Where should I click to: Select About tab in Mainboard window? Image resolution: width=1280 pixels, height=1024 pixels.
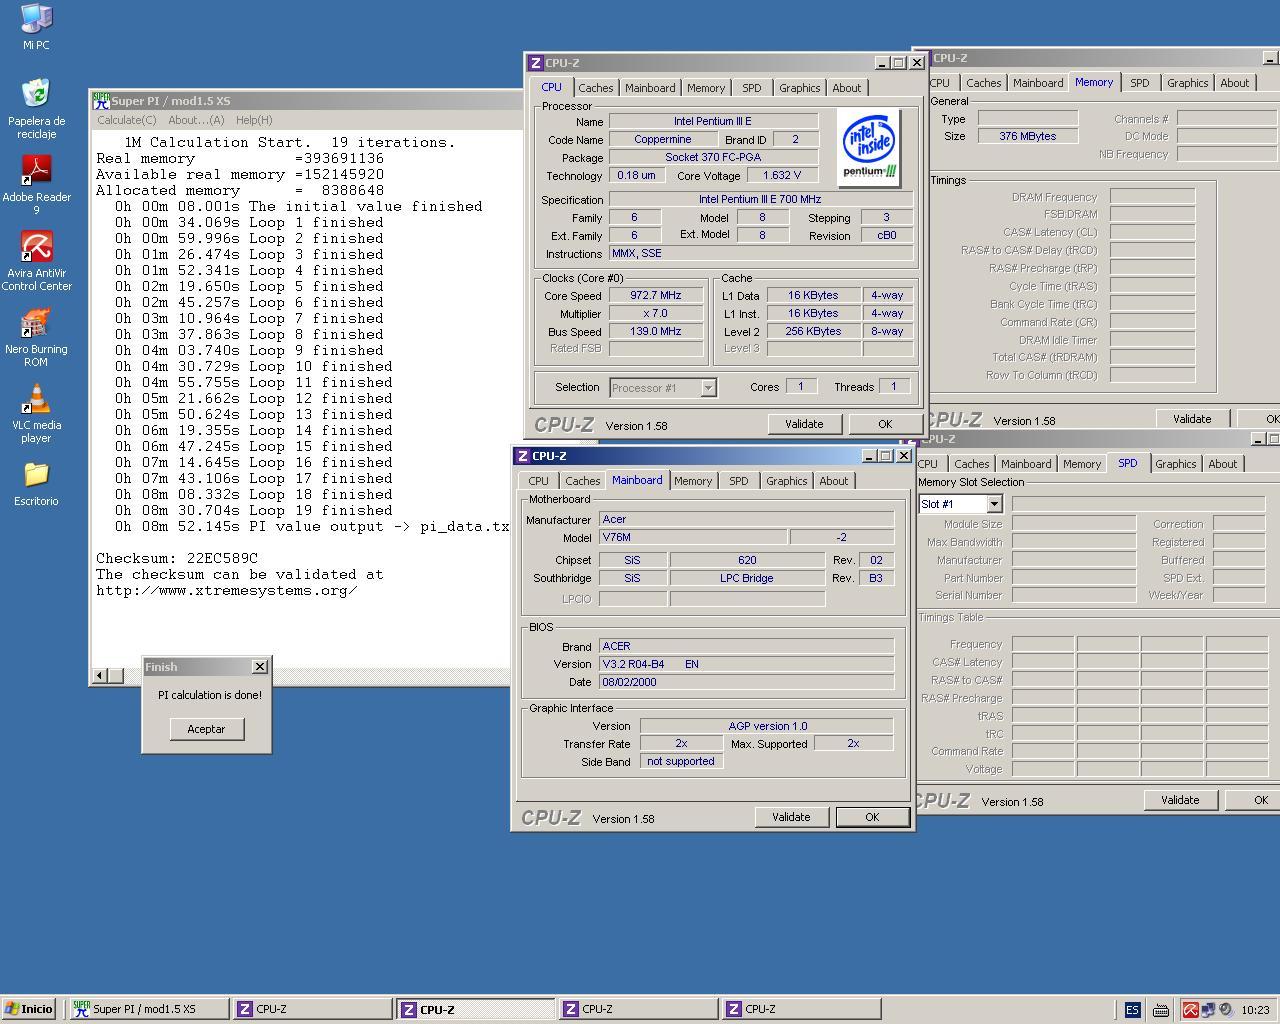pyautogui.click(x=834, y=481)
